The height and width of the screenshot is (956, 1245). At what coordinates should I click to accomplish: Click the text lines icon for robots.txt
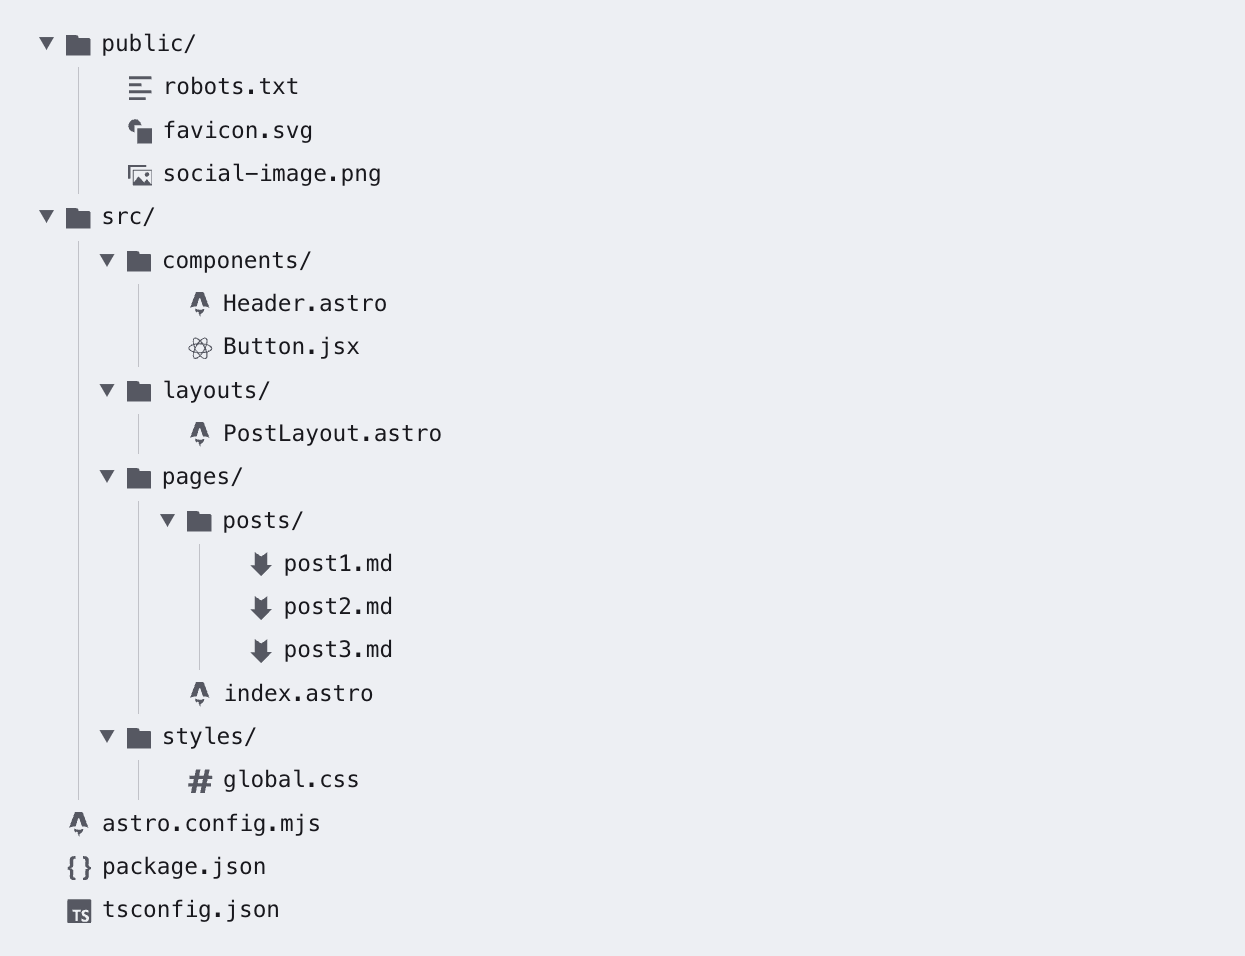[140, 88]
